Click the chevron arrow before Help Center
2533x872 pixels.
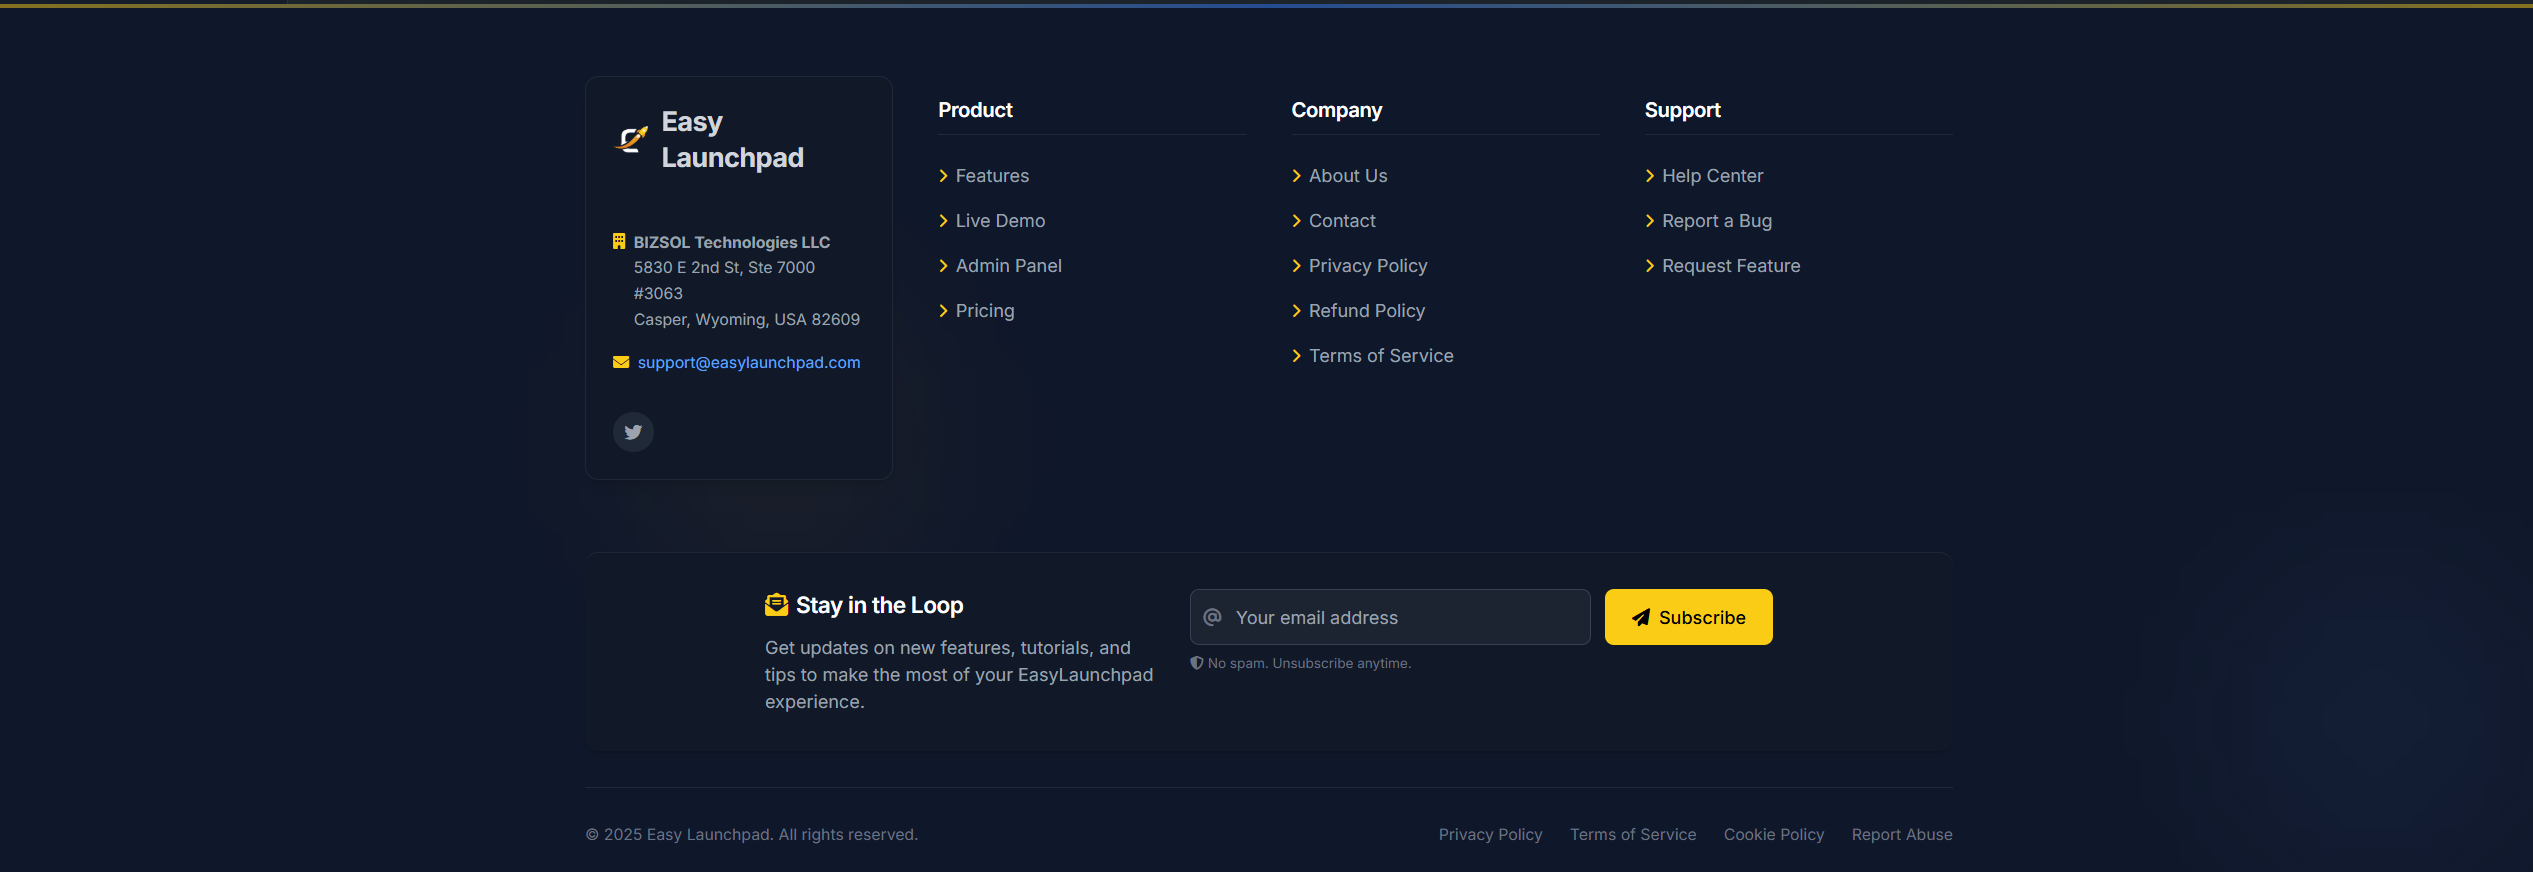coord(1650,176)
